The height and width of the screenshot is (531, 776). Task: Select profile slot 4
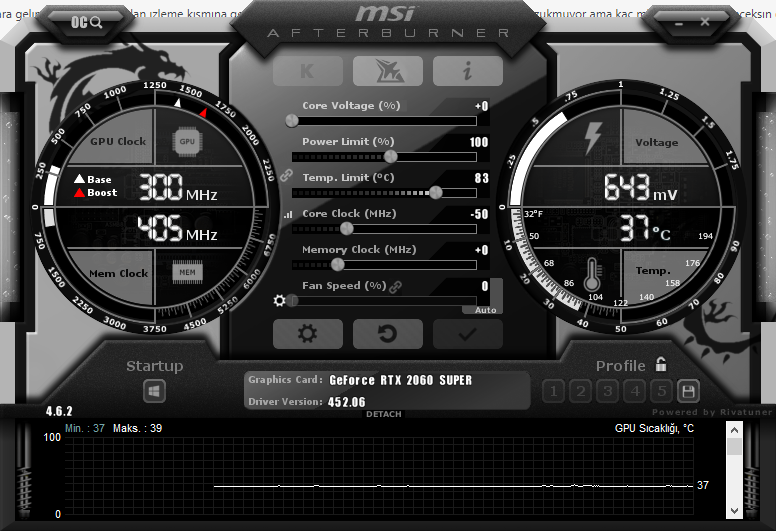[635, 391]
